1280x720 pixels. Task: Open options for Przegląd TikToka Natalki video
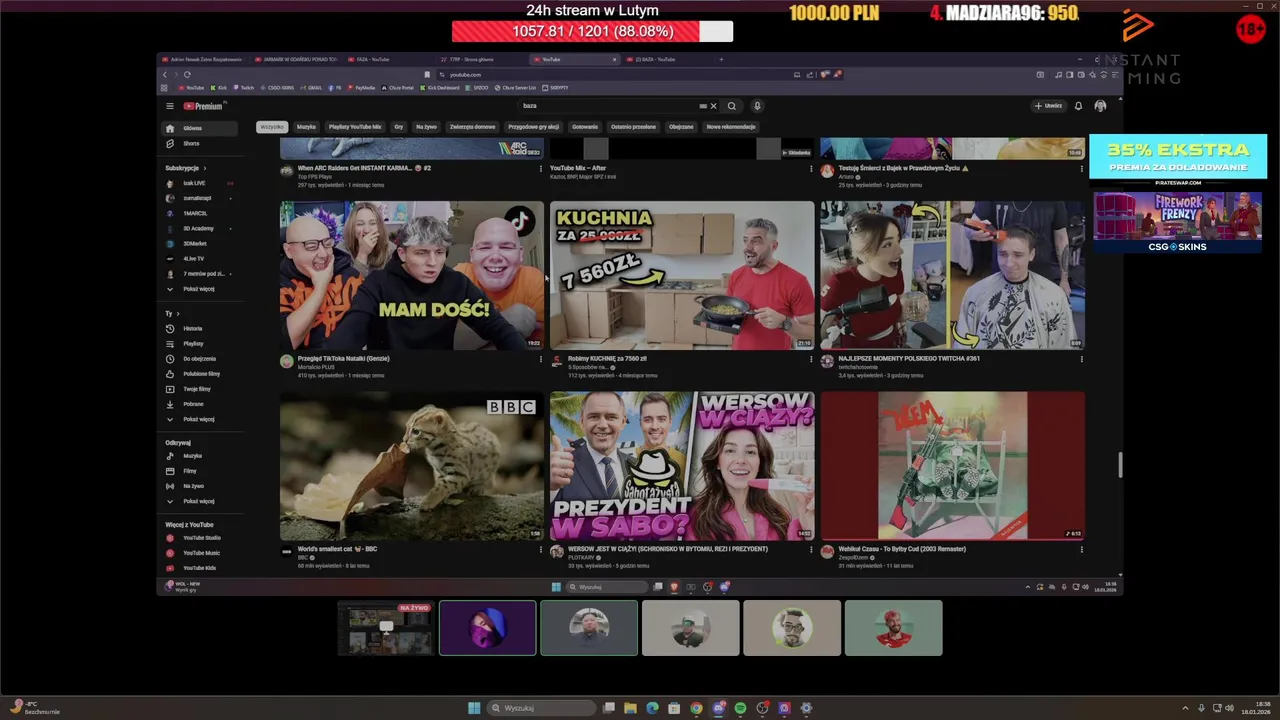click(541, 359)
